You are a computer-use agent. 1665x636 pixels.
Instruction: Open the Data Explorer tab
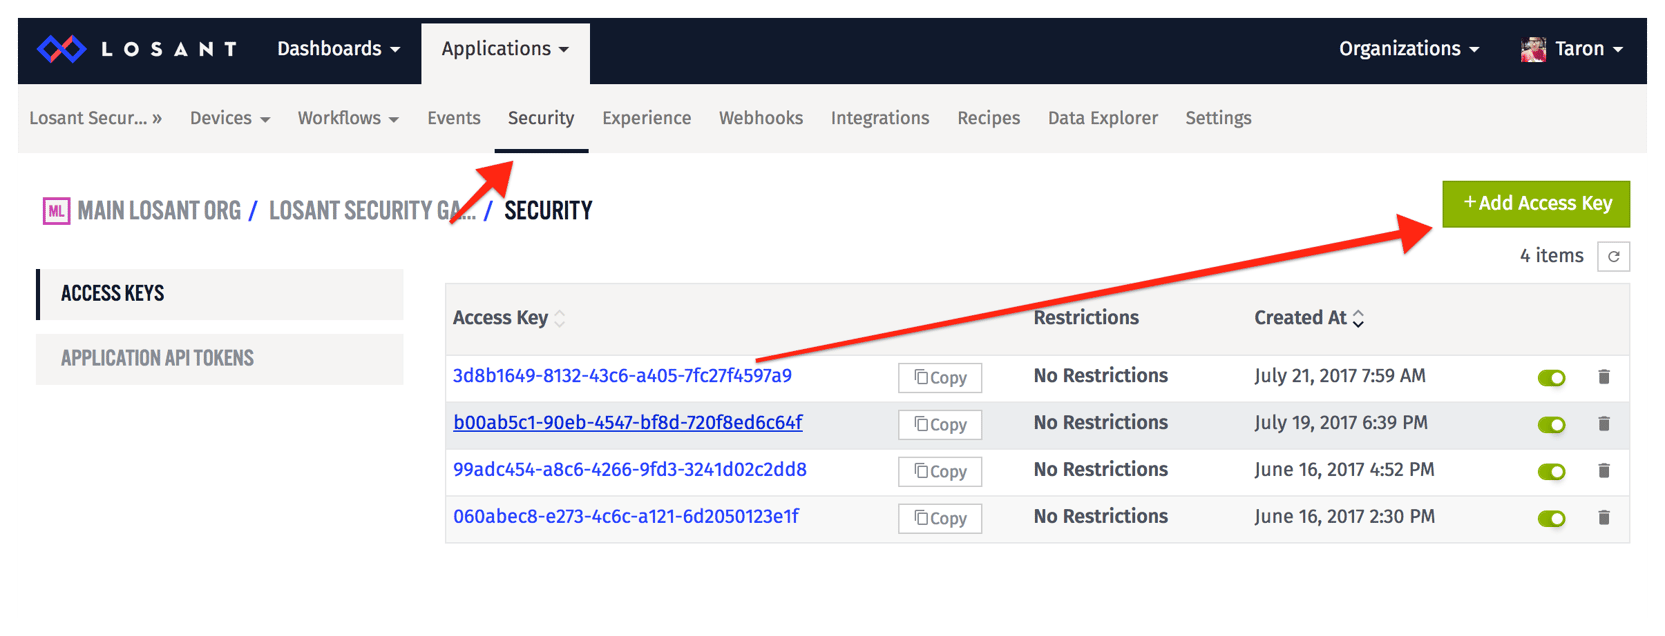coord(1102,118)
